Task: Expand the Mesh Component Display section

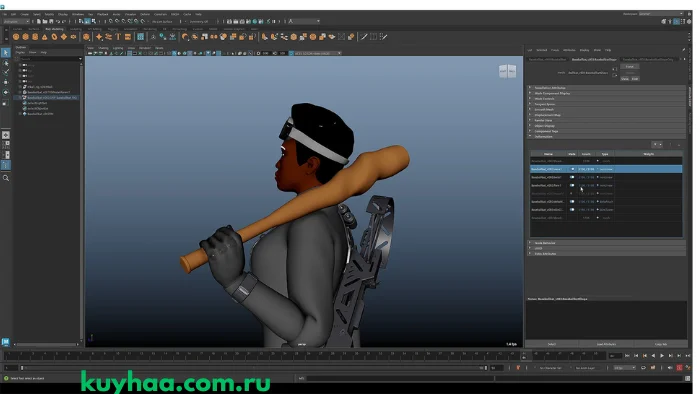Action: tap(607, 93)
